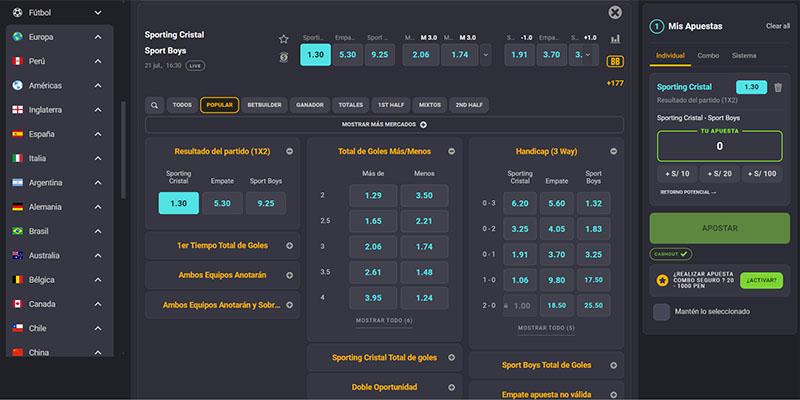The width and height of the screenshot is (800, 400).
Task: Select the BETBUILDER market filter
Action: pos(264,105)
